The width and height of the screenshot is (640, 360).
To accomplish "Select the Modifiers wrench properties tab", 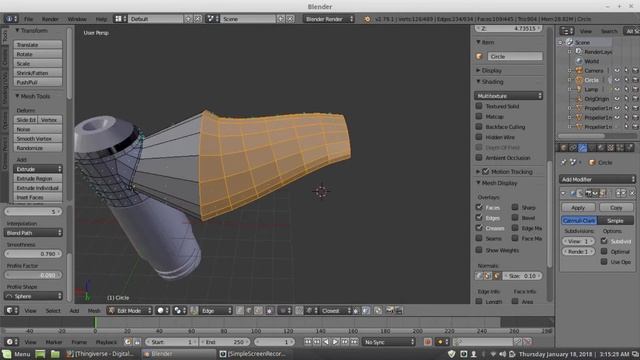I will [582, 147].
